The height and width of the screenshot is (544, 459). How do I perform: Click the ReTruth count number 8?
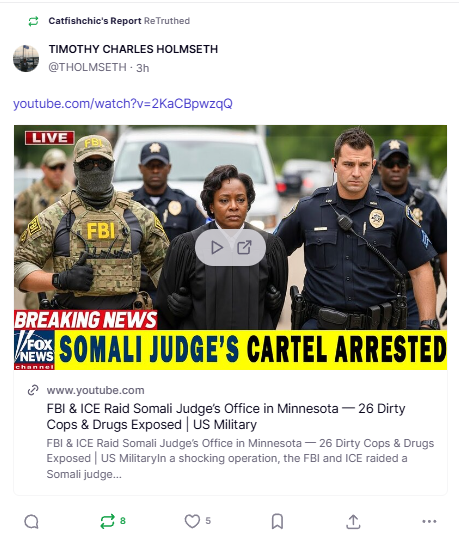tap(123, 521)
